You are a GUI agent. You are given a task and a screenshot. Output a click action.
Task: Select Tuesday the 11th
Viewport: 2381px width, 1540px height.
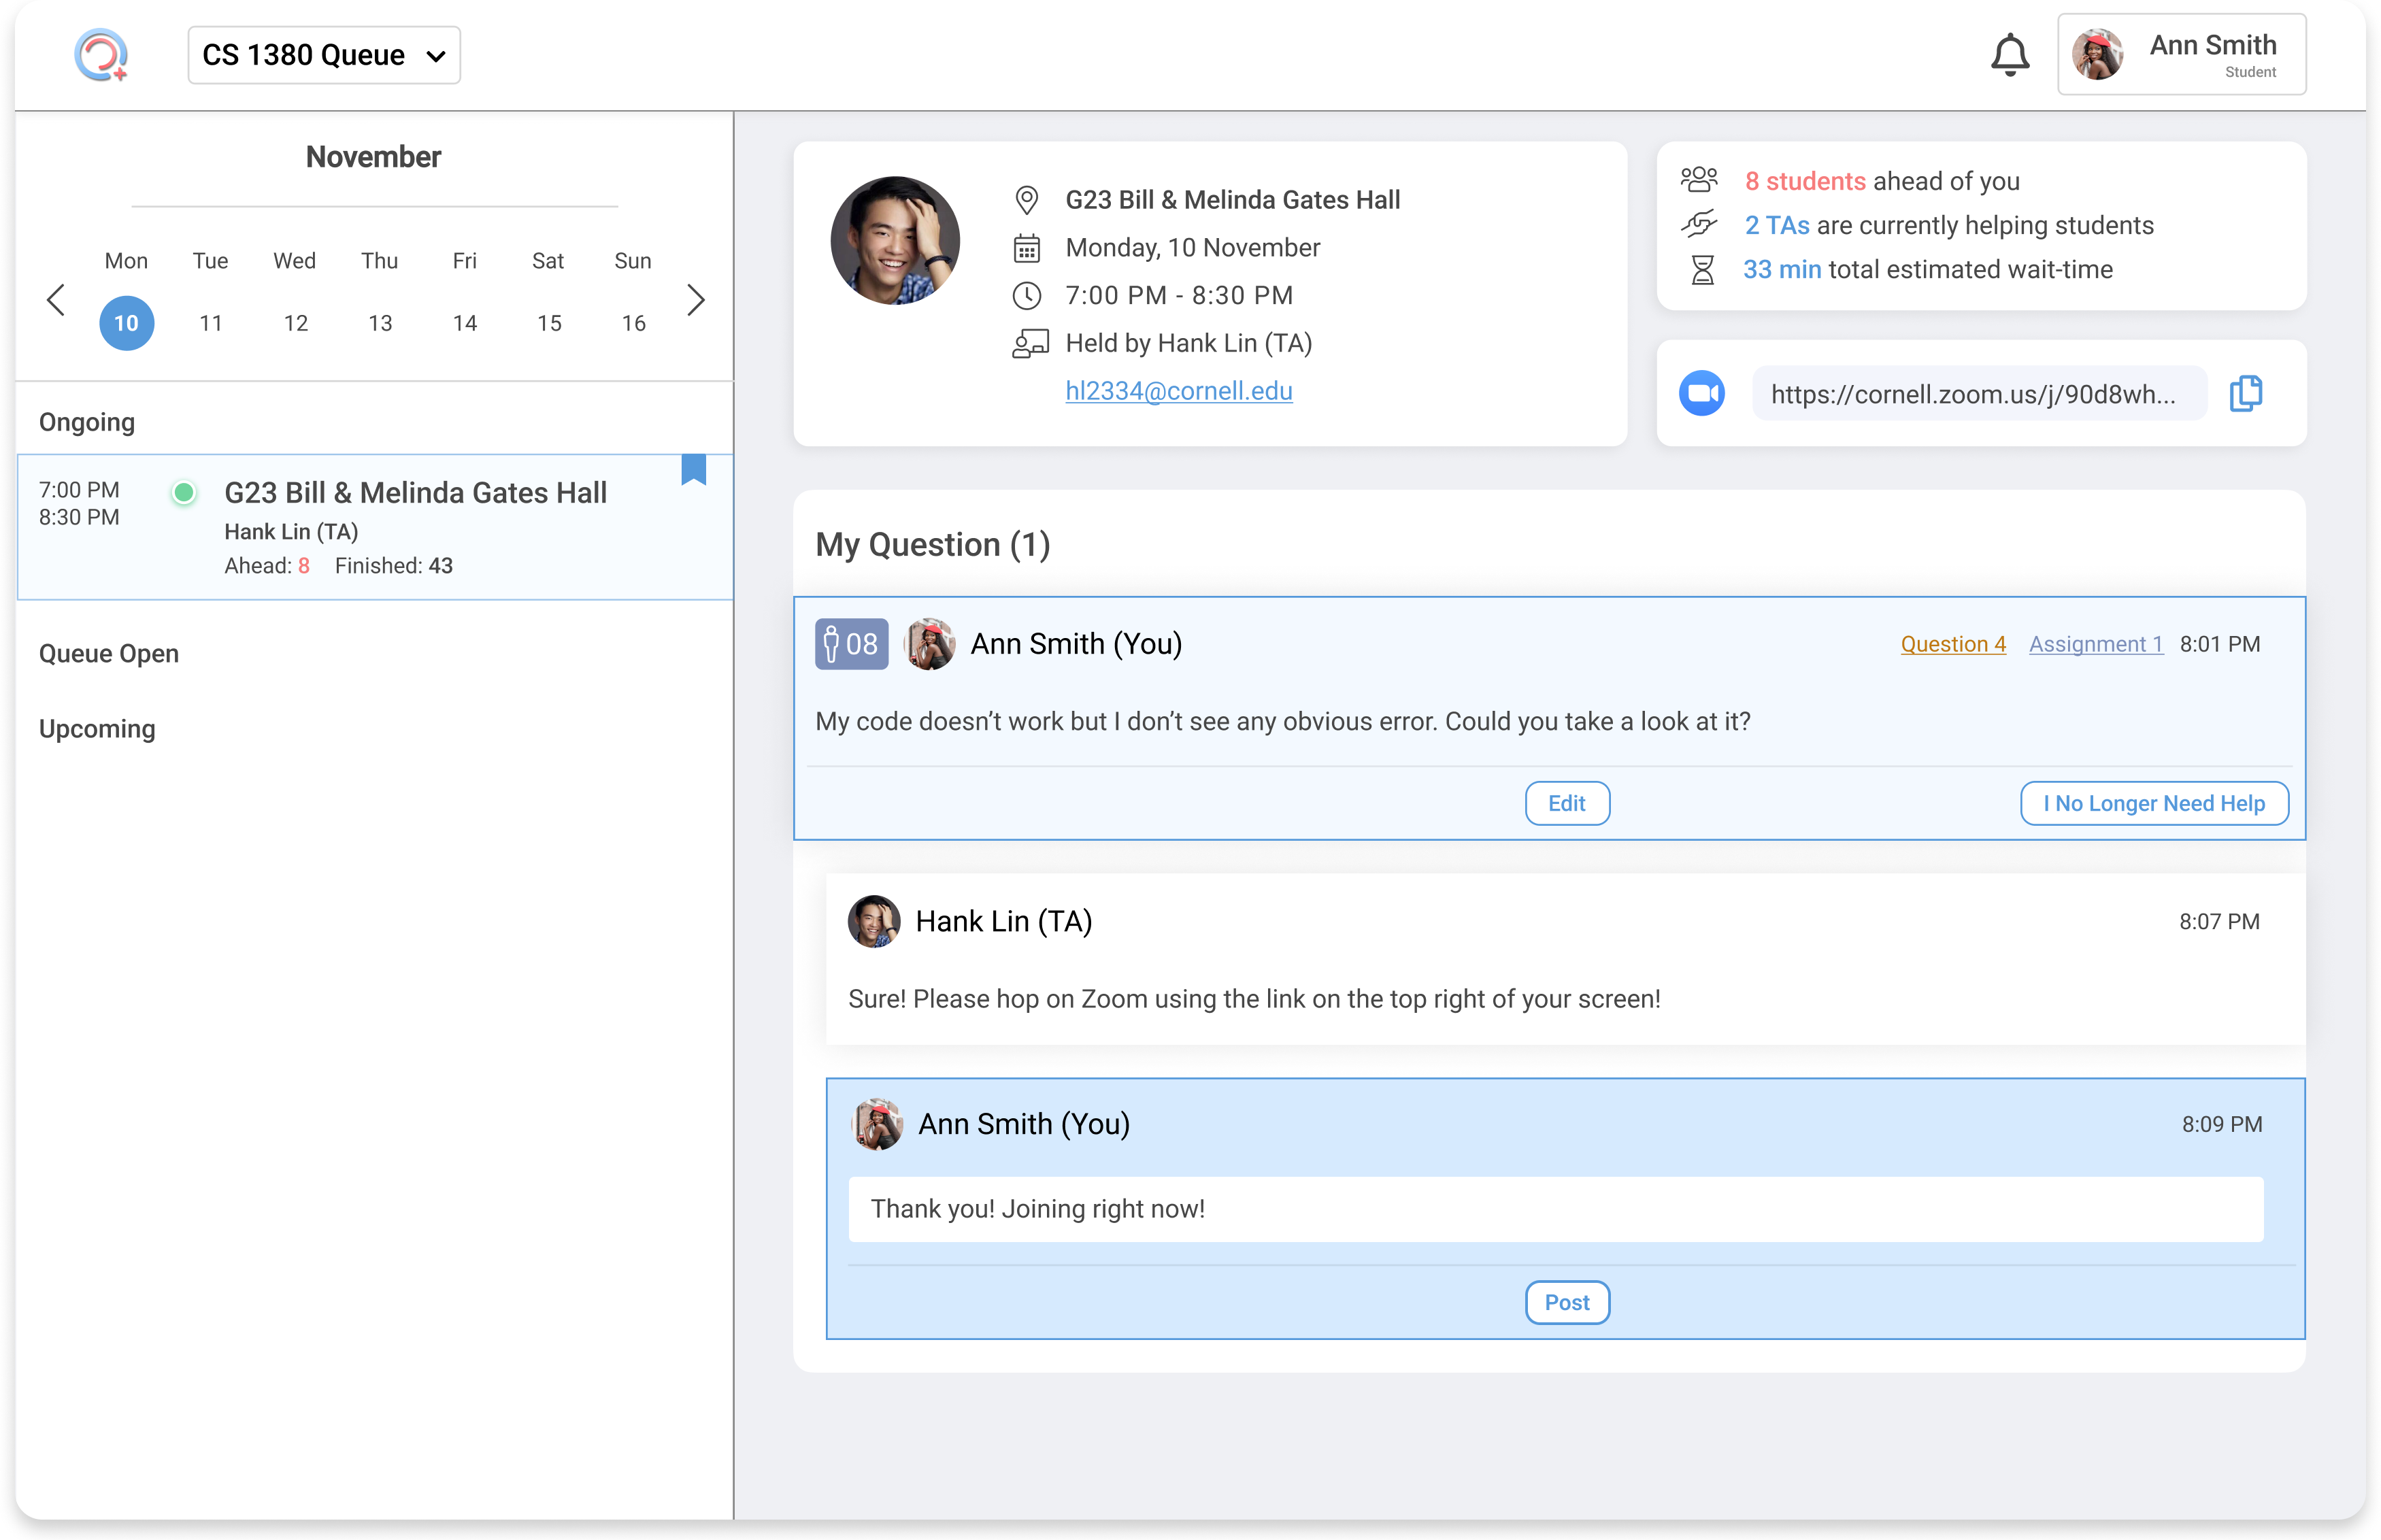(x=210, y=323)
